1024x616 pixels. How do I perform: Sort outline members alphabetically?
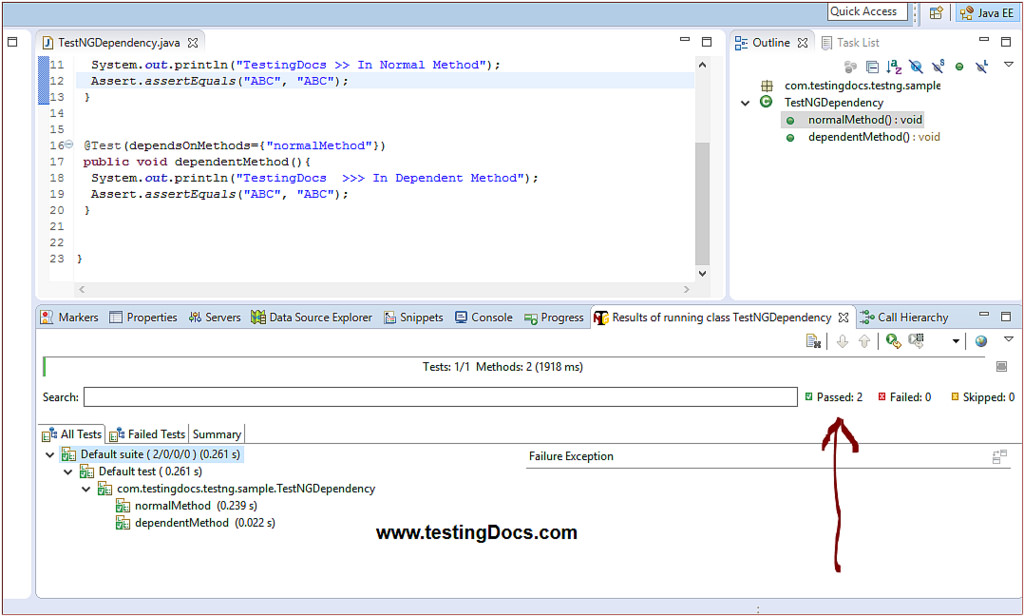pos(893,66)
